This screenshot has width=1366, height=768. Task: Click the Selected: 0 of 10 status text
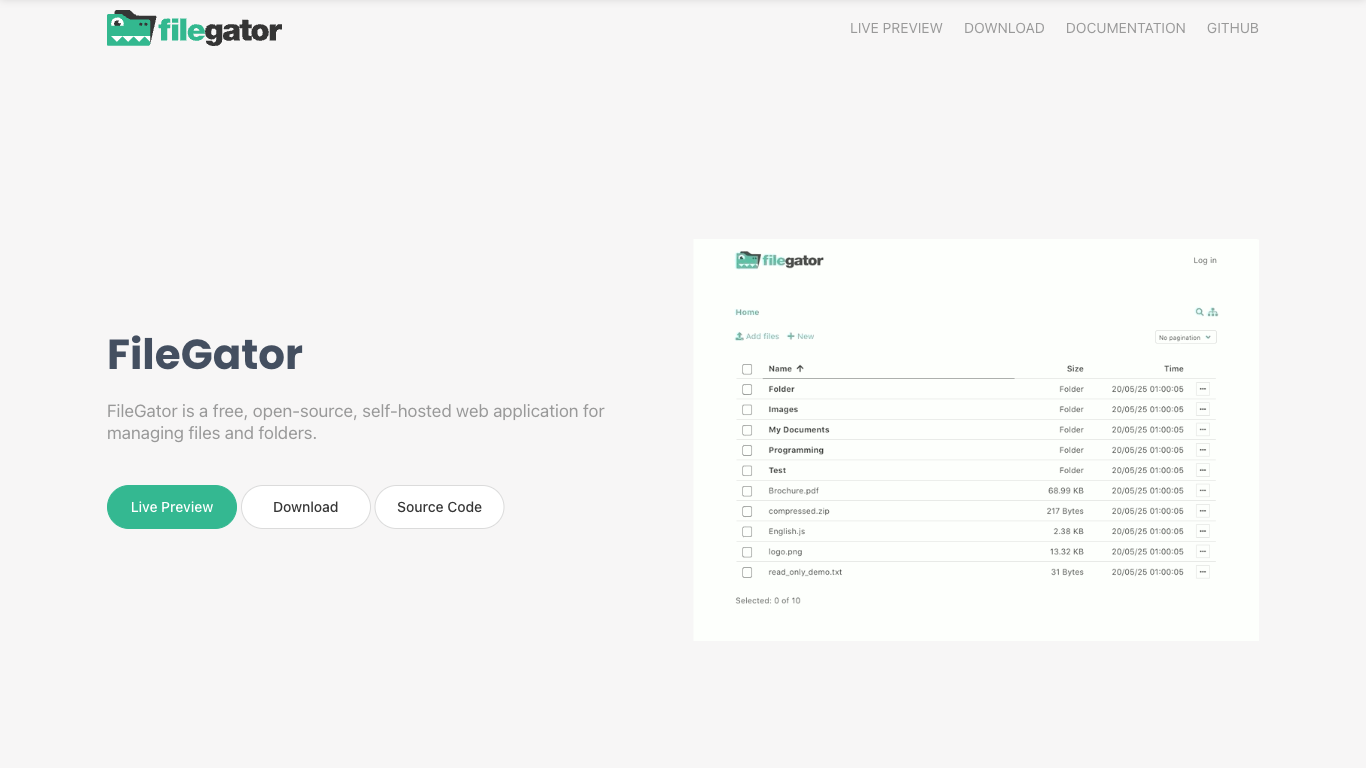[768, 601]
